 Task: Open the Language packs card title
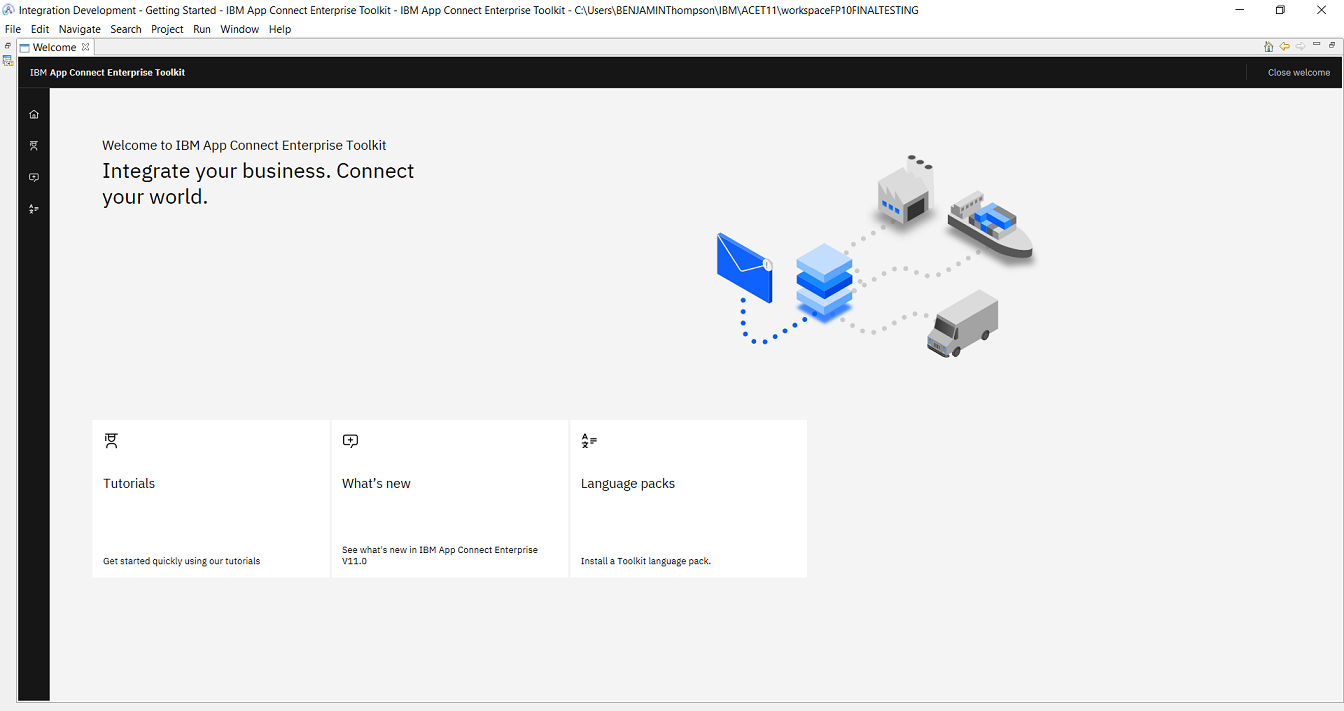pyautogui.click(x=628, y=483)
